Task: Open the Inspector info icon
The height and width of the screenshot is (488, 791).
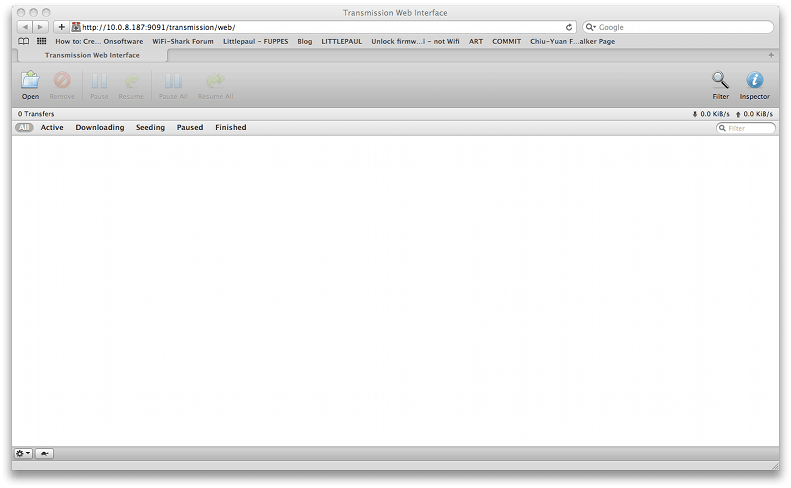Action: point(755,80)
